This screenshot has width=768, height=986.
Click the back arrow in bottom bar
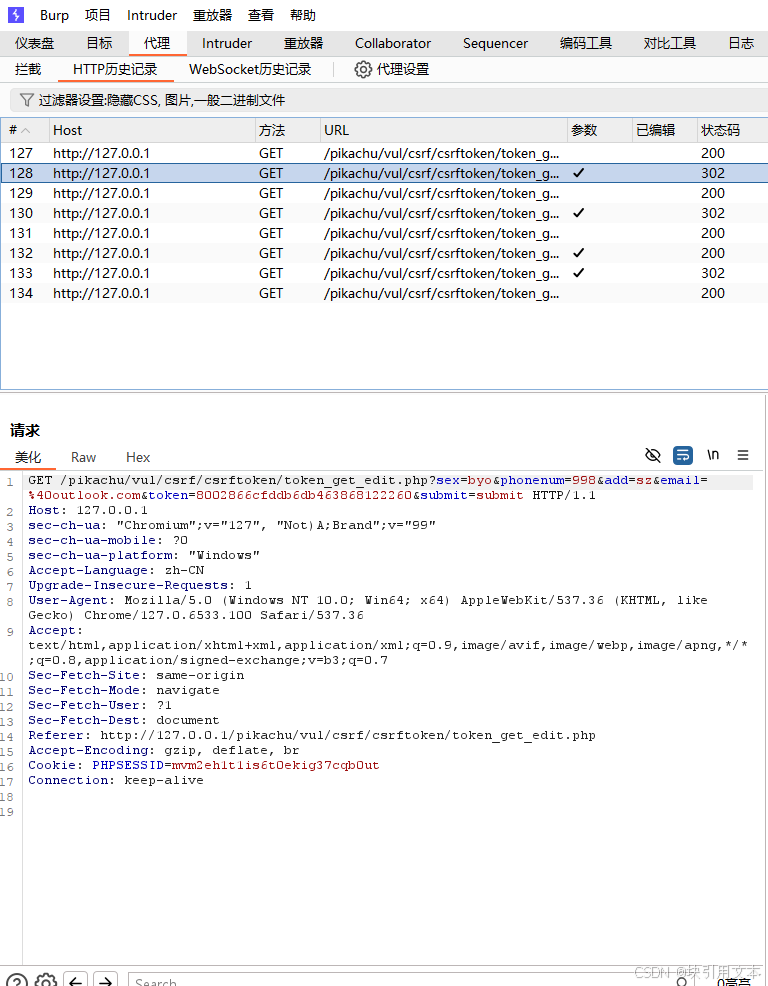(x=75, y=980)
